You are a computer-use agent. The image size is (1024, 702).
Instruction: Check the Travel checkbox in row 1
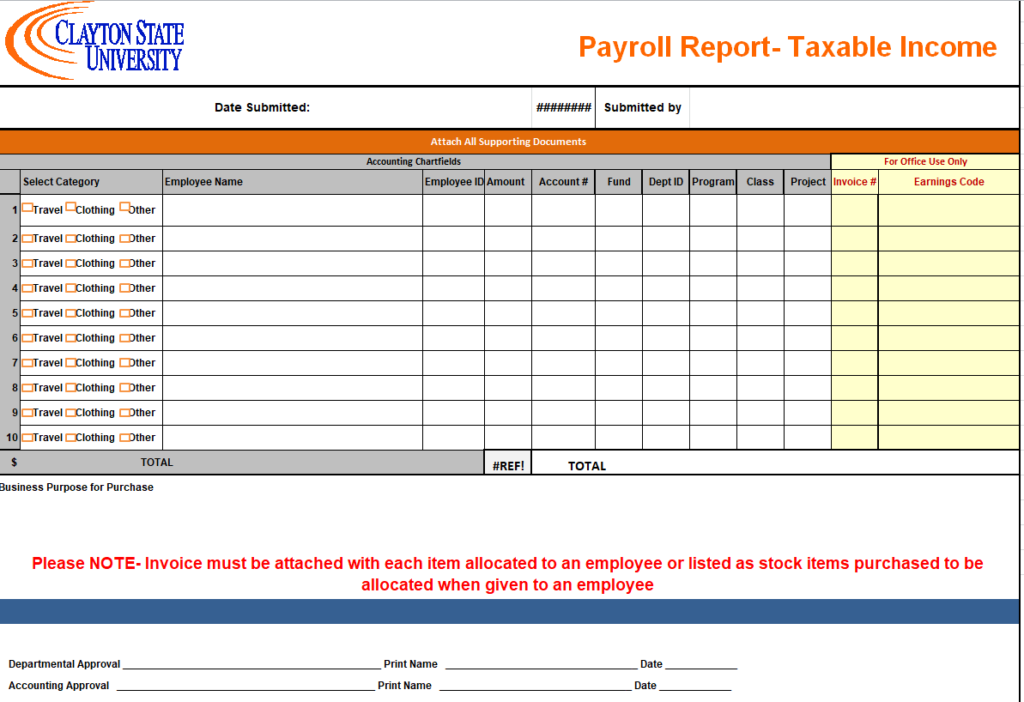(27, 208)
